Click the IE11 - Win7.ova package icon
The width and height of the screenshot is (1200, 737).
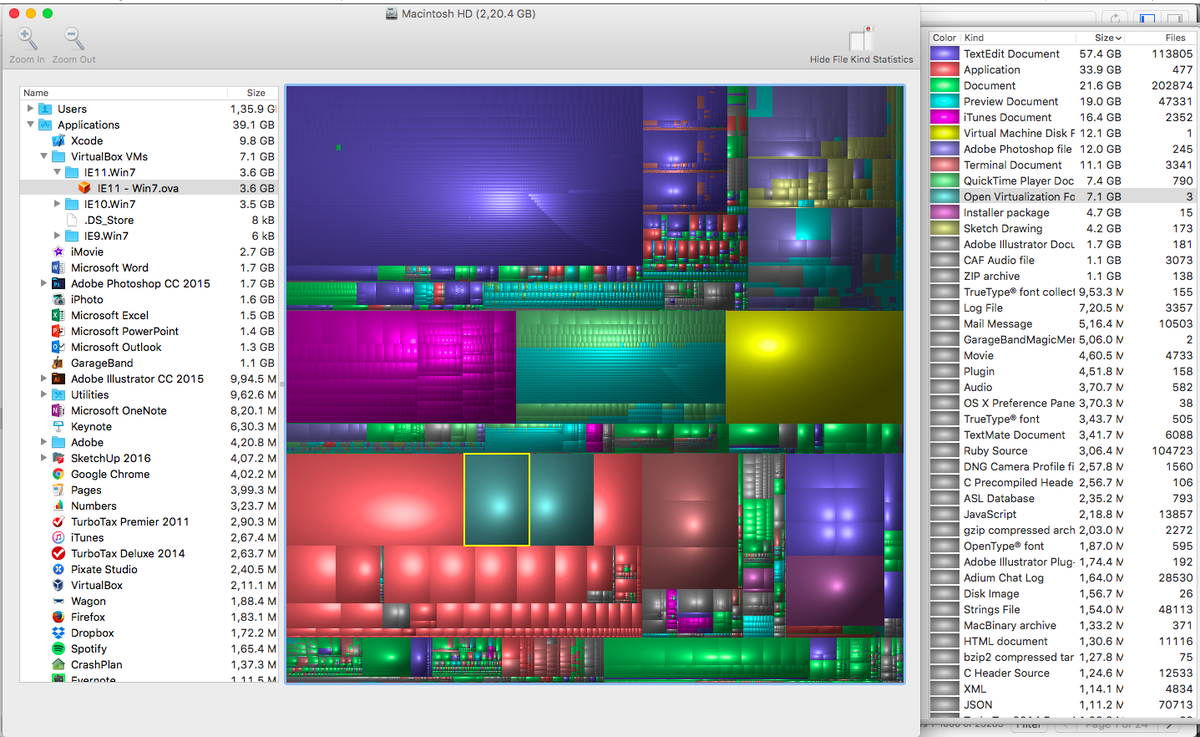(85, 188)
